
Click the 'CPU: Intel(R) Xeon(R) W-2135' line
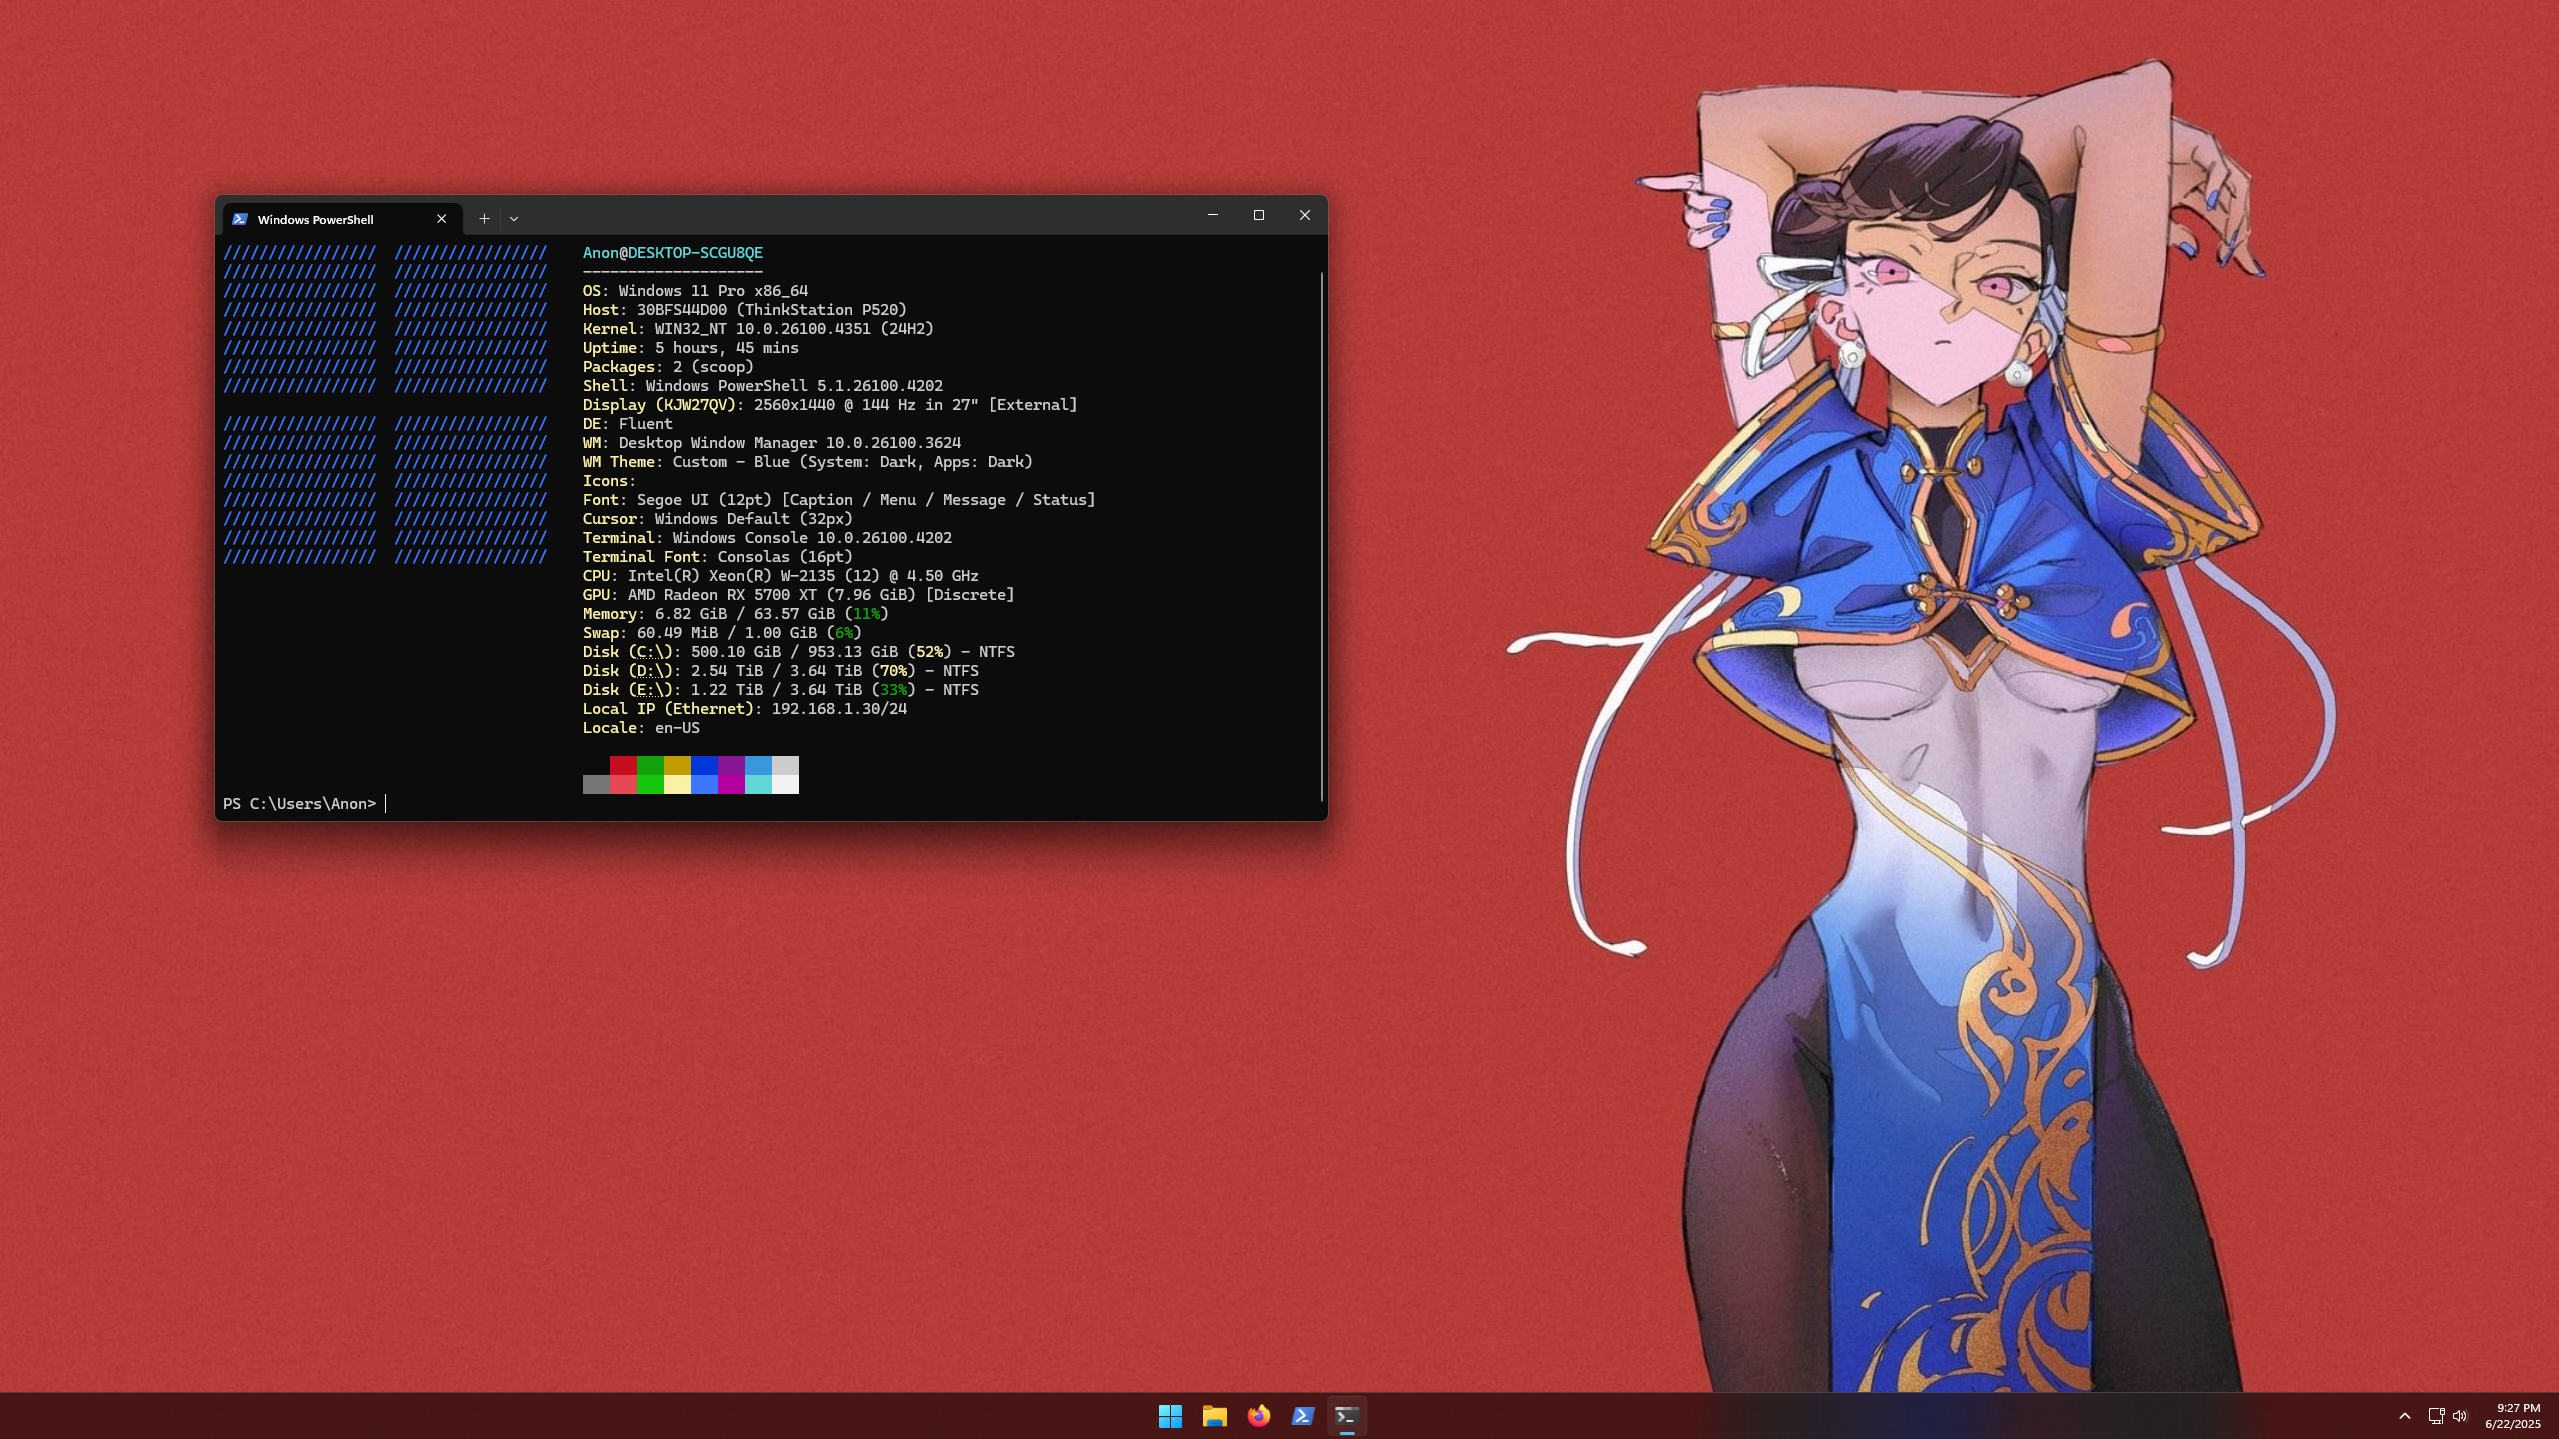click(x=781, y=576)
